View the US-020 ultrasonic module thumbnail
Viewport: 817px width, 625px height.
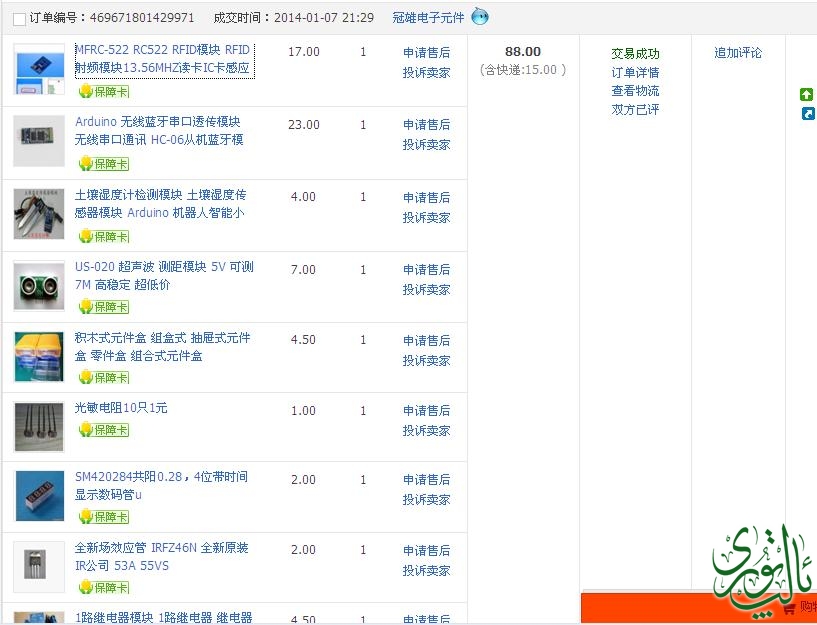pyautogui.click(x=39, y=286)
